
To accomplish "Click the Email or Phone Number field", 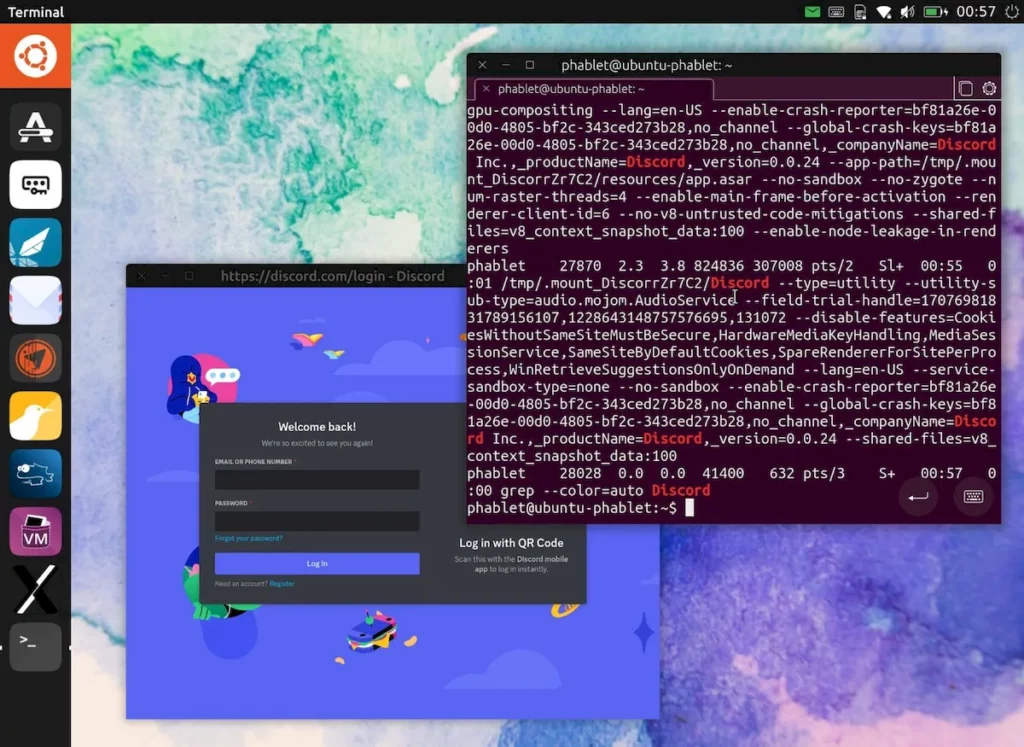I will [x=317, y=479].
